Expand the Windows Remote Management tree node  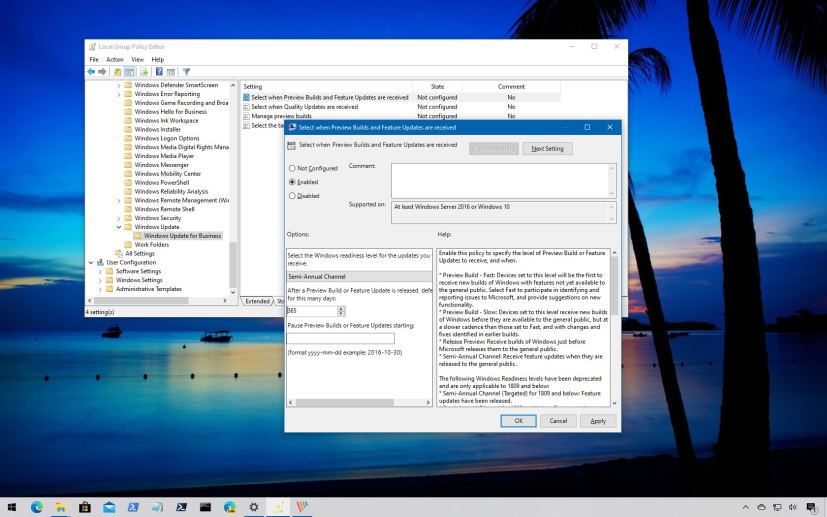[119, 200]
